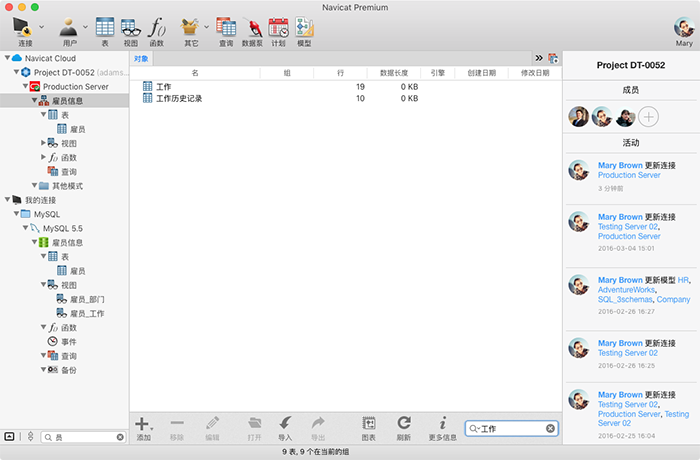Click the Remove (移除) minus icon

click(177, 423)
